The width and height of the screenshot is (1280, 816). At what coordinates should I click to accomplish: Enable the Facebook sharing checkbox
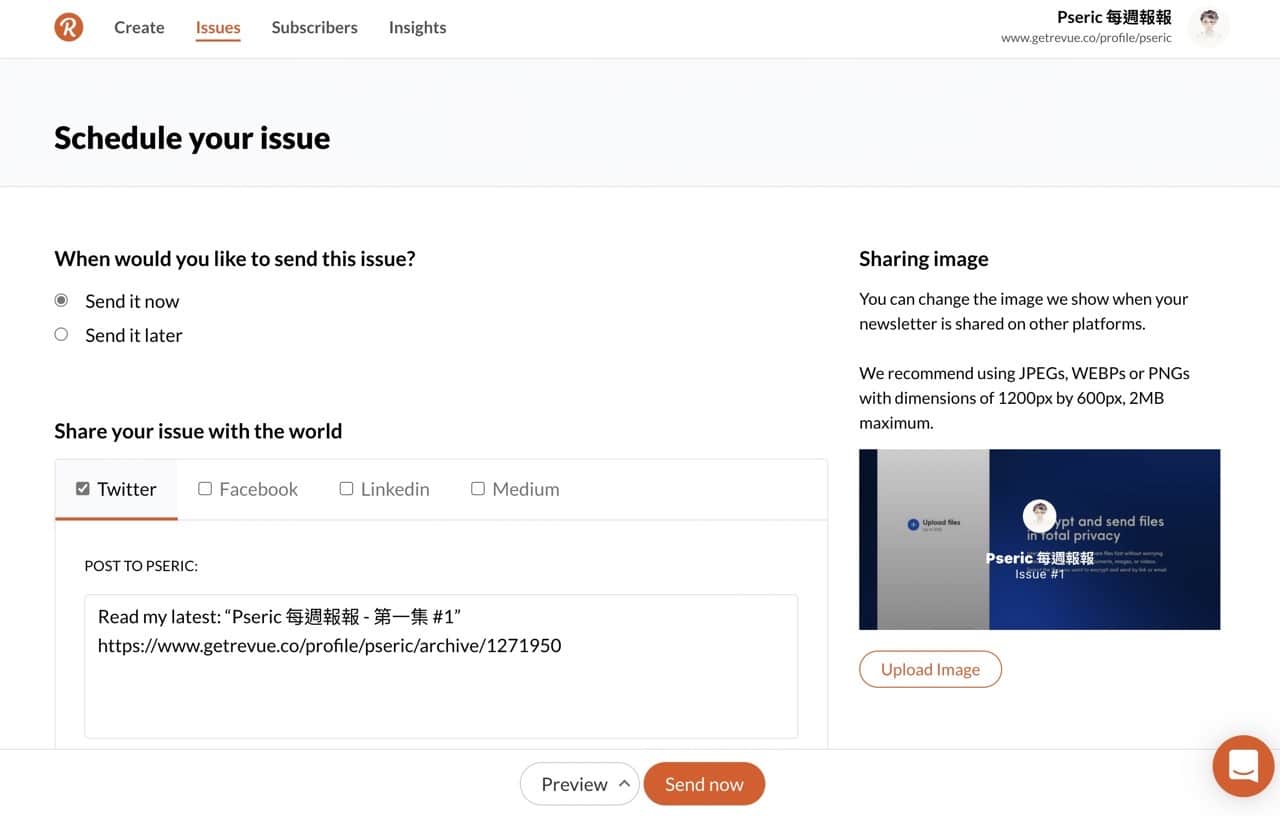click(205, 489)
